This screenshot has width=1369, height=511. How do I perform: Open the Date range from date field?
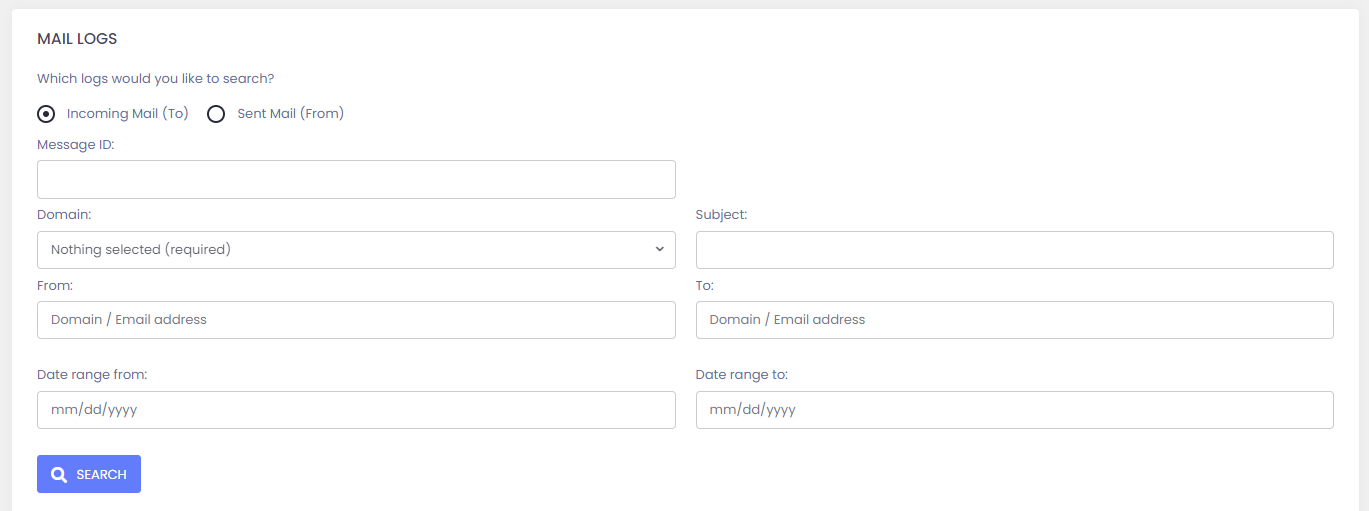click(356, 410)
